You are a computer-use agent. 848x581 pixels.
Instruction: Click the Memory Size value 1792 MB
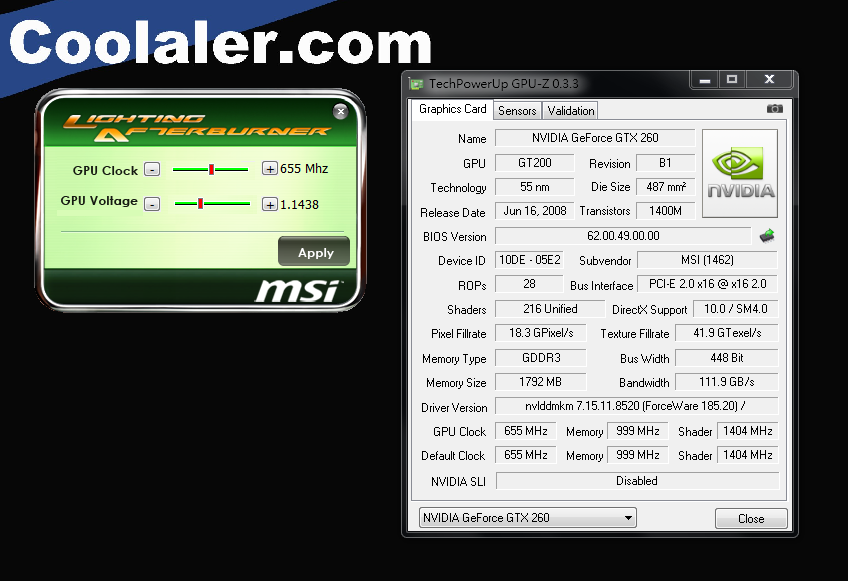tap(540, 382)
